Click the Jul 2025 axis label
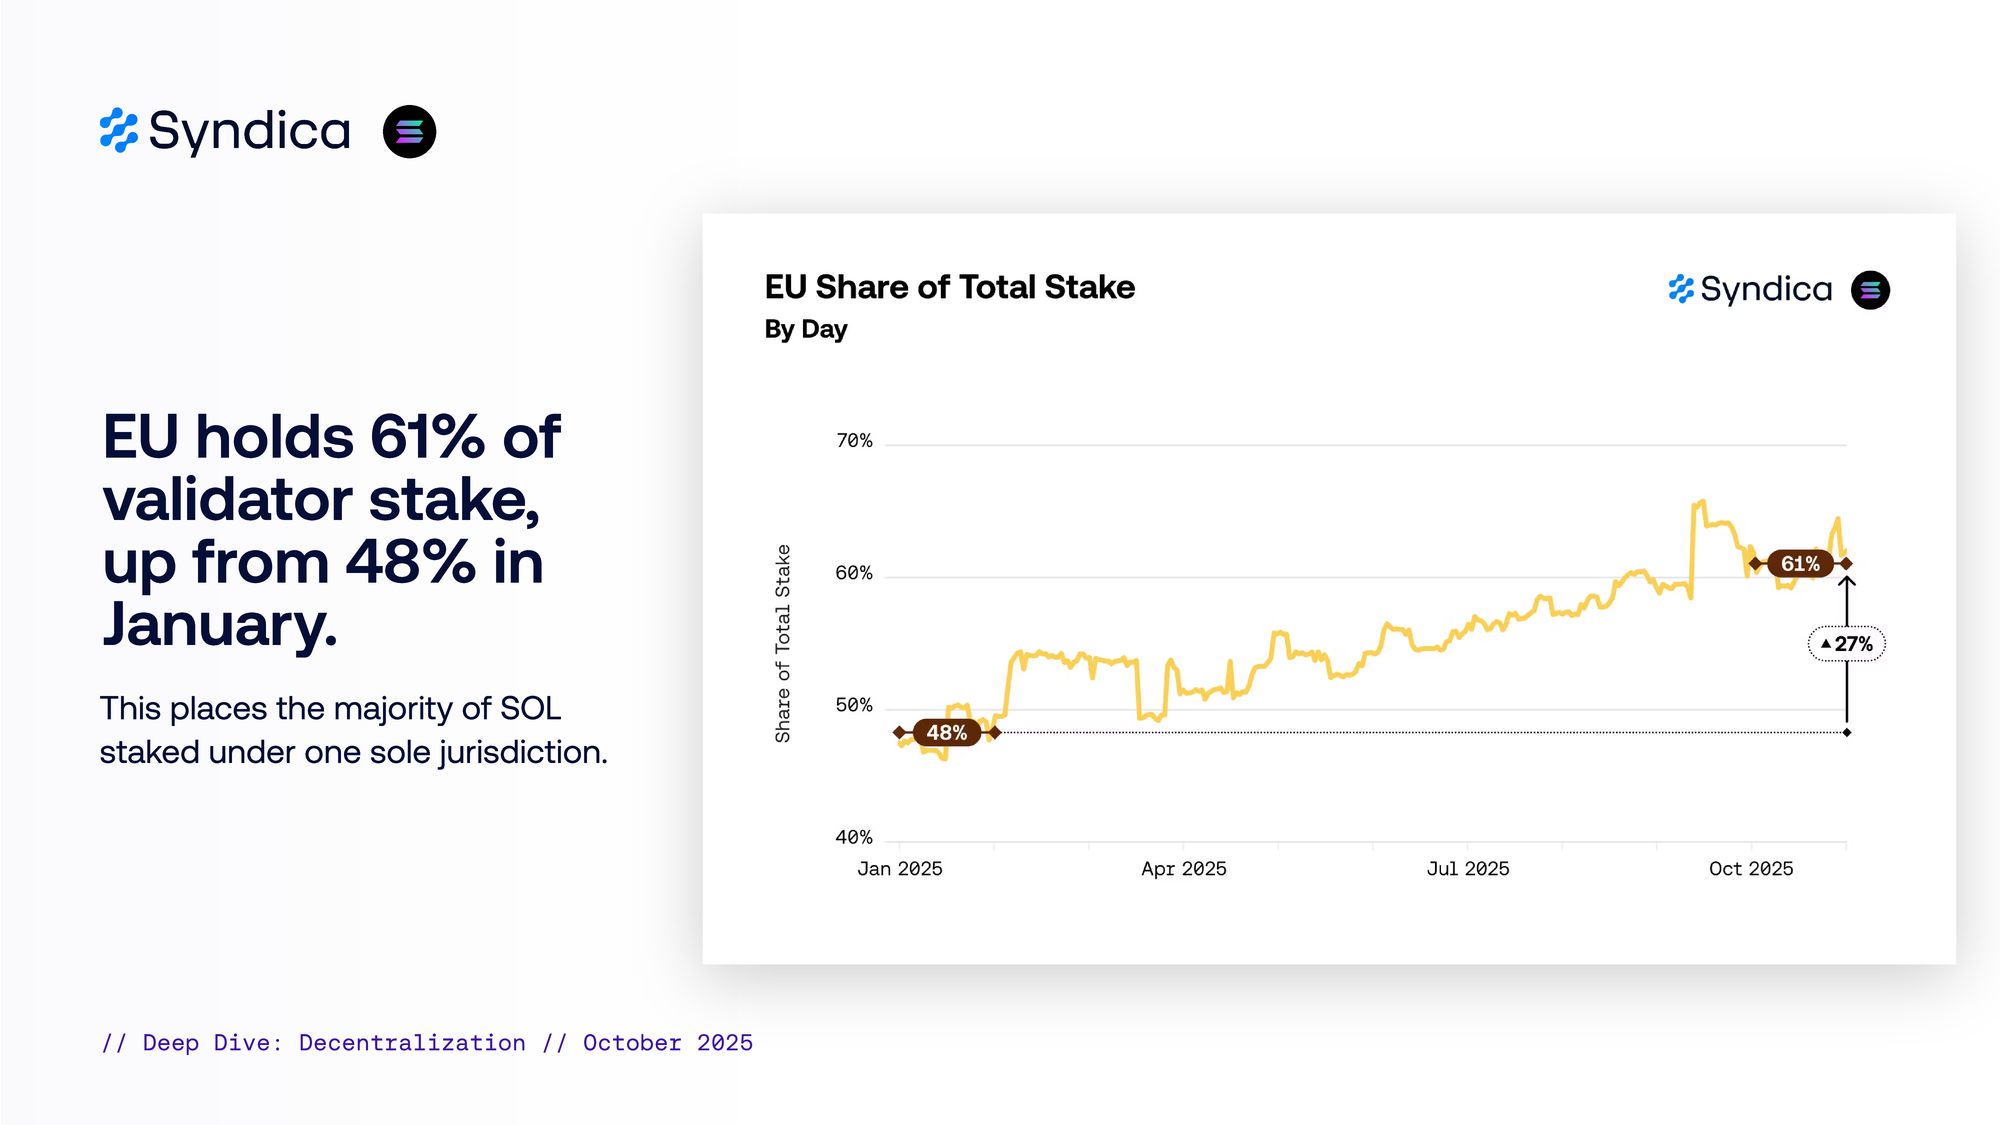 click(x=1467, y=869)
